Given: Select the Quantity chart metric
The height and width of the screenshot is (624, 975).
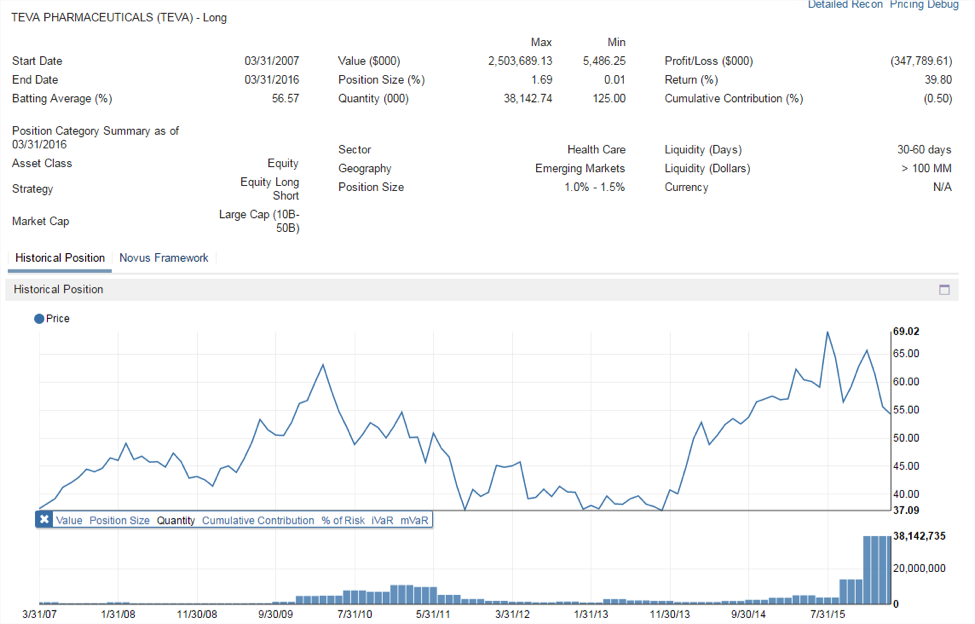Looking at the screenshot, I should pos(176,521).
